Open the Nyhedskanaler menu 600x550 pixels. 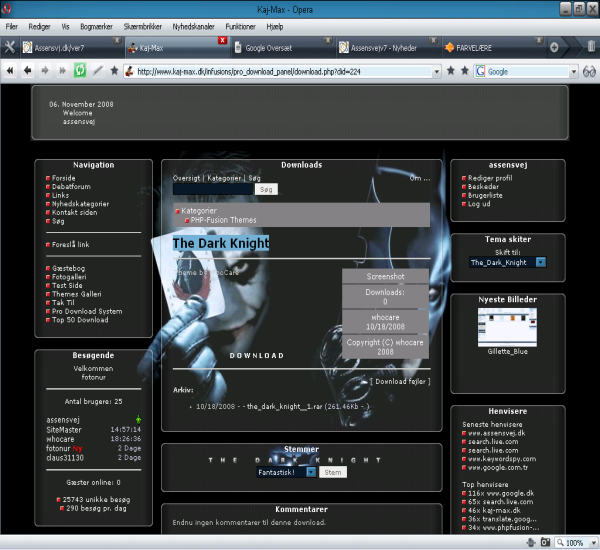click(x=194, y=26)
